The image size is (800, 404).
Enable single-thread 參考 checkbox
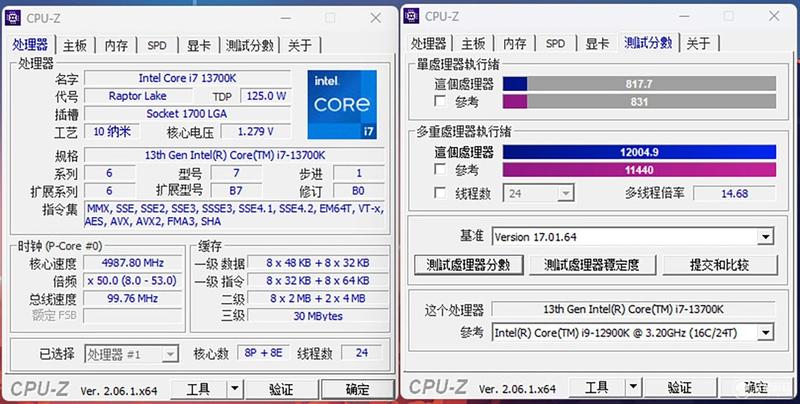pyautogui.click(x=440, y=101)
